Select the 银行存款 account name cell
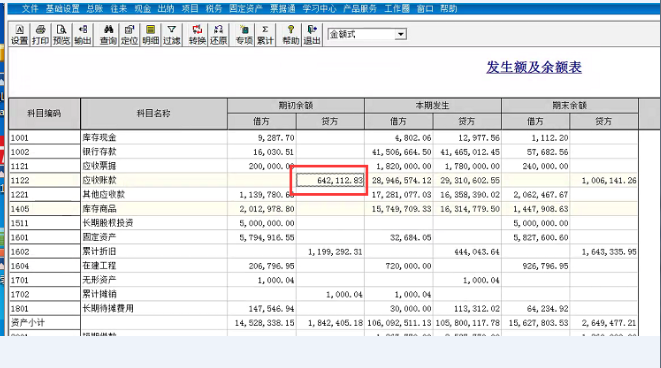Screen dimensions: 661x368 click(x=153, y=152)
